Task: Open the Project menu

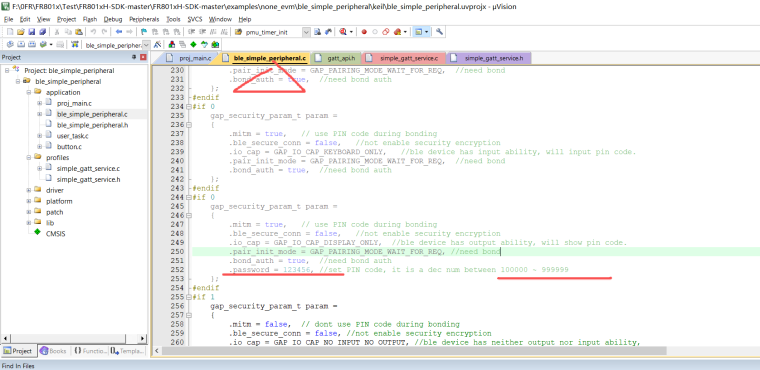Action: pyautogui.click(x=66, y=19)
